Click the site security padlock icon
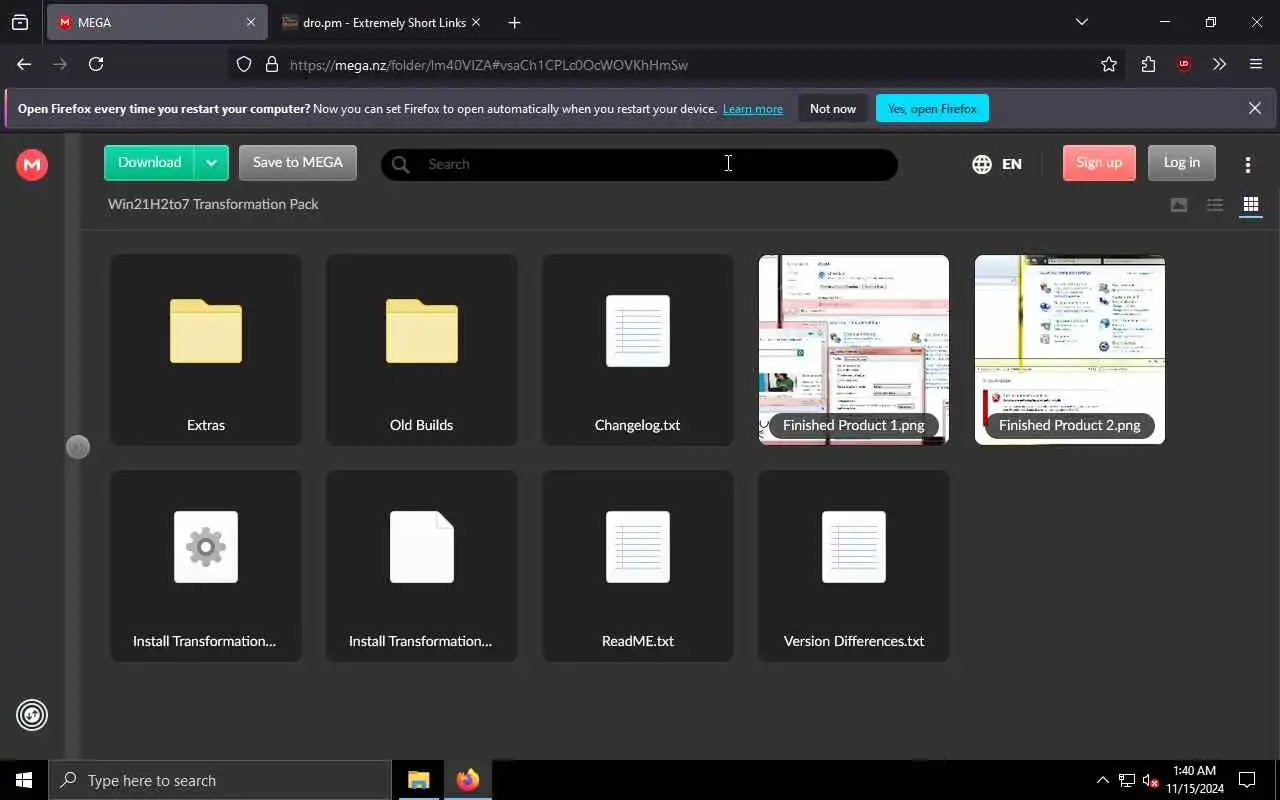This screenshot has width=1280, height=800. (x=271, y=64)
